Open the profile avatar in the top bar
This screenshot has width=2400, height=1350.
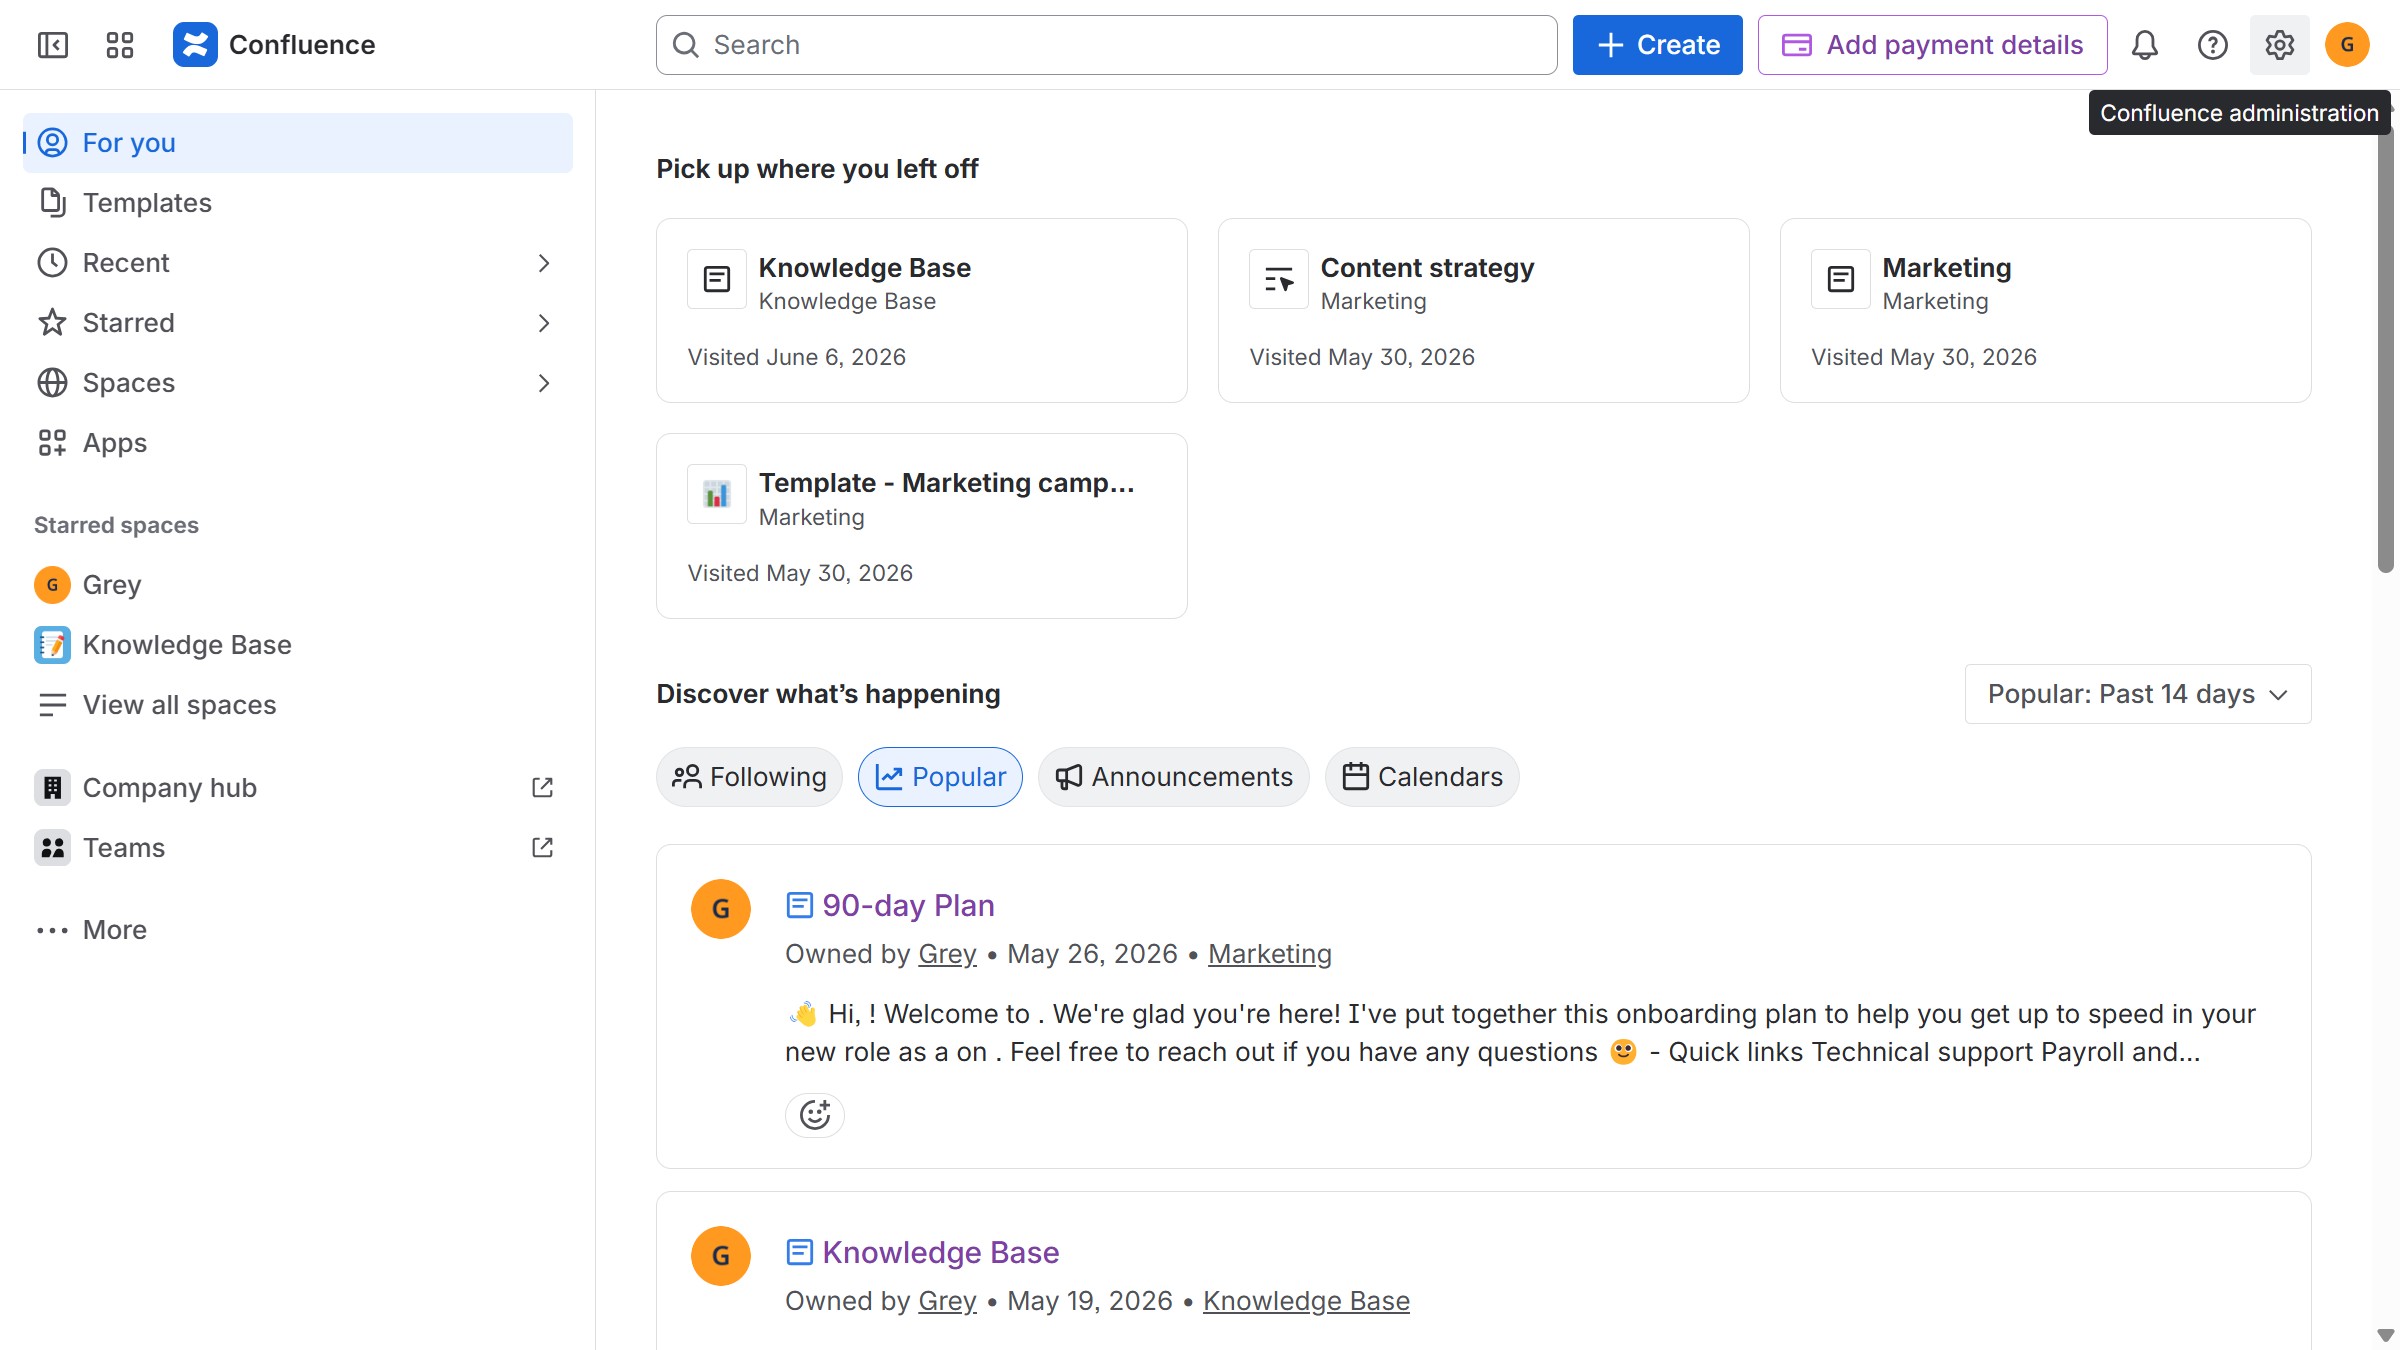[2347, 45]
